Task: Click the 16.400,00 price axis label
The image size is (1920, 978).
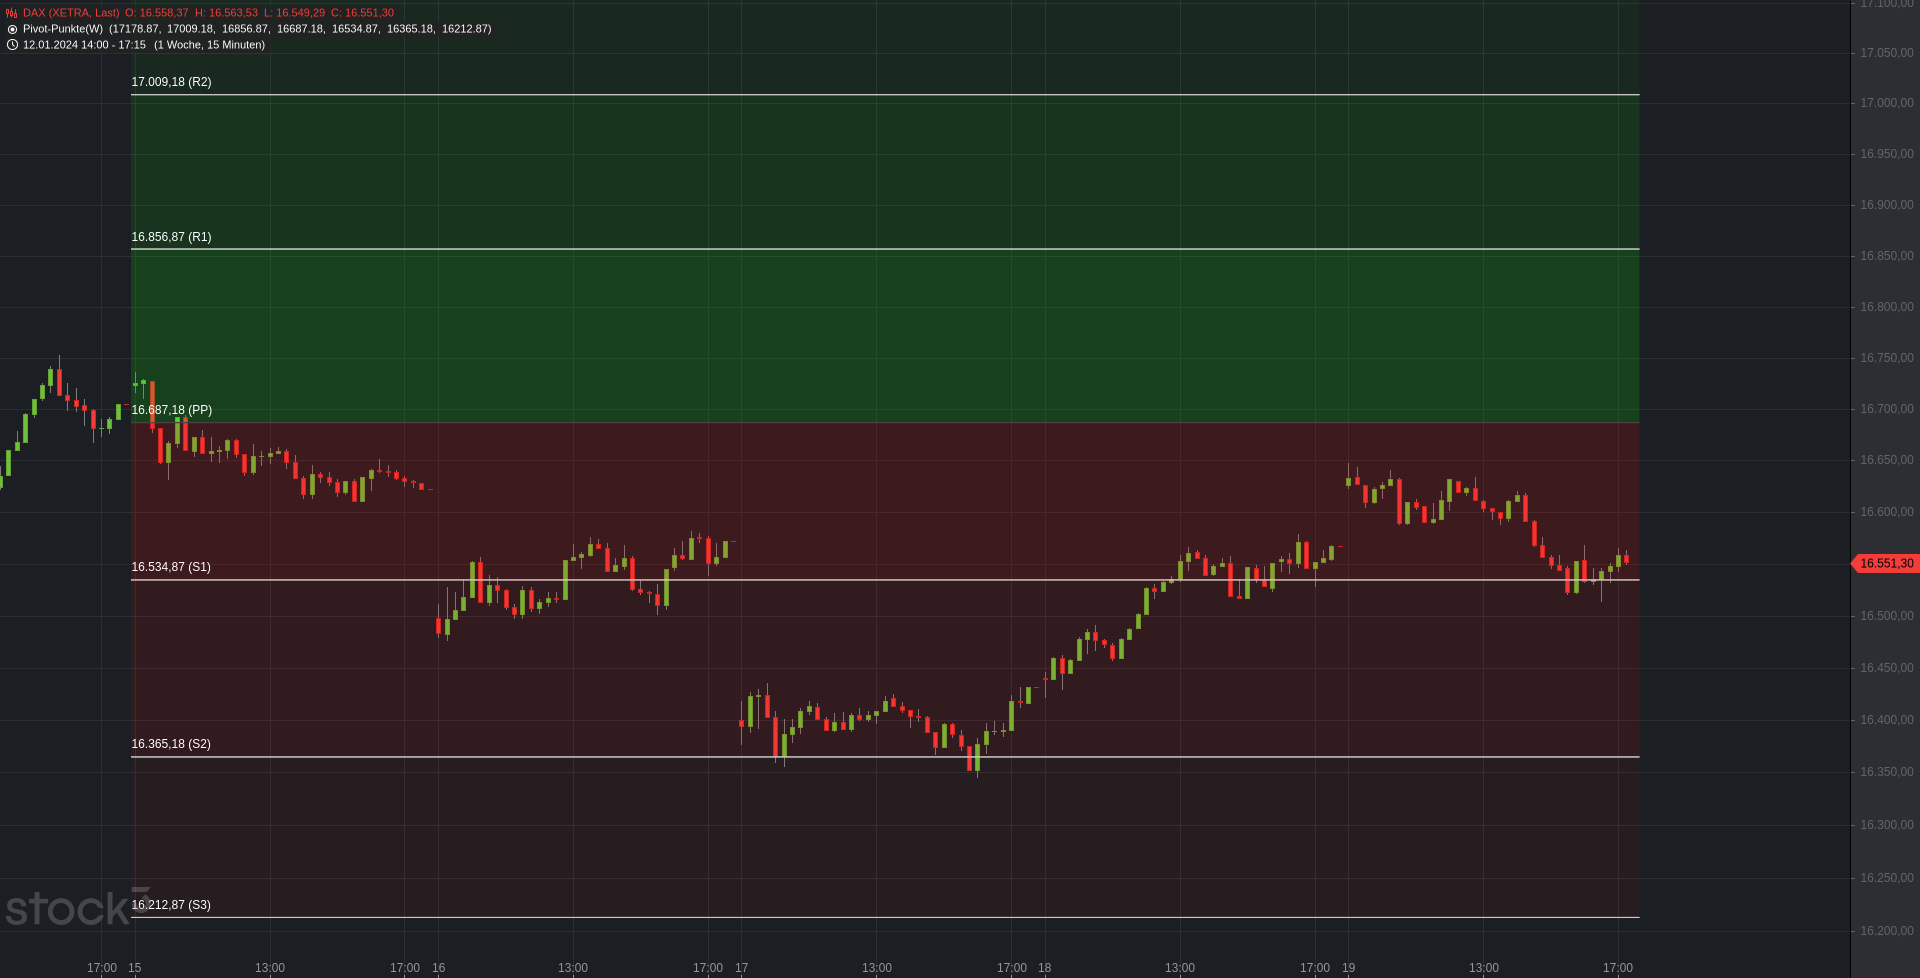Action: [1886, 720]
